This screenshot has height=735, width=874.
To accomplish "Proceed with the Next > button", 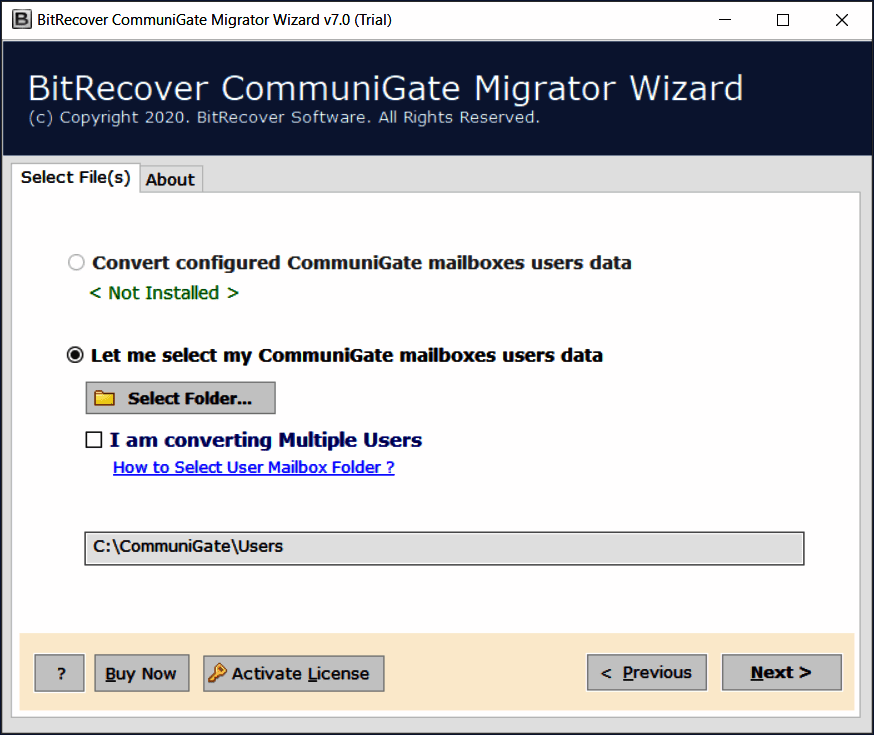I will click(x=781, y=672).
